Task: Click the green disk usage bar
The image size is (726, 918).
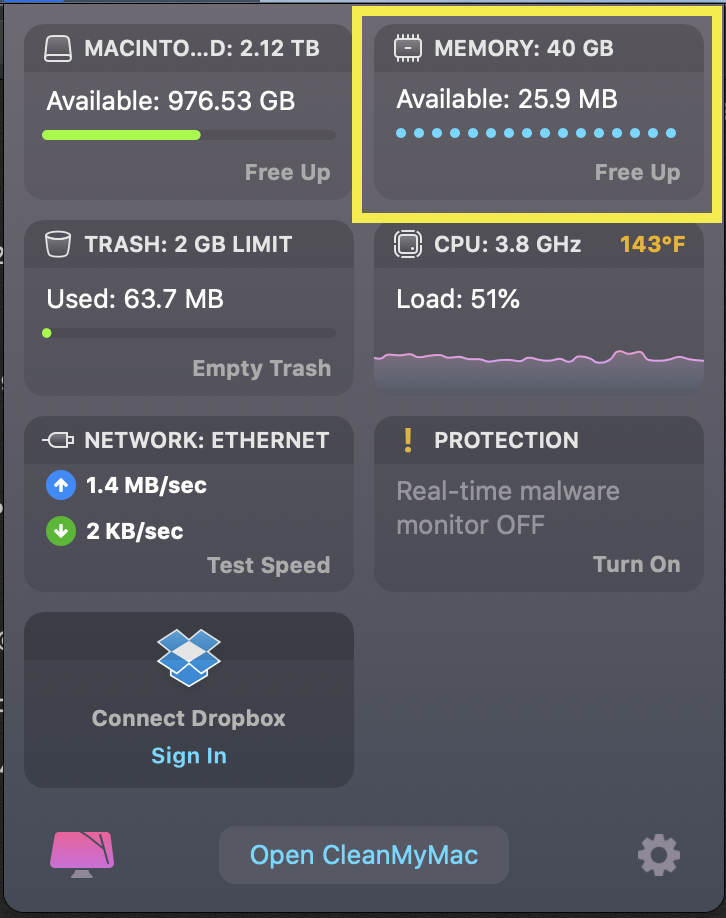Action: tap(122, 135)
